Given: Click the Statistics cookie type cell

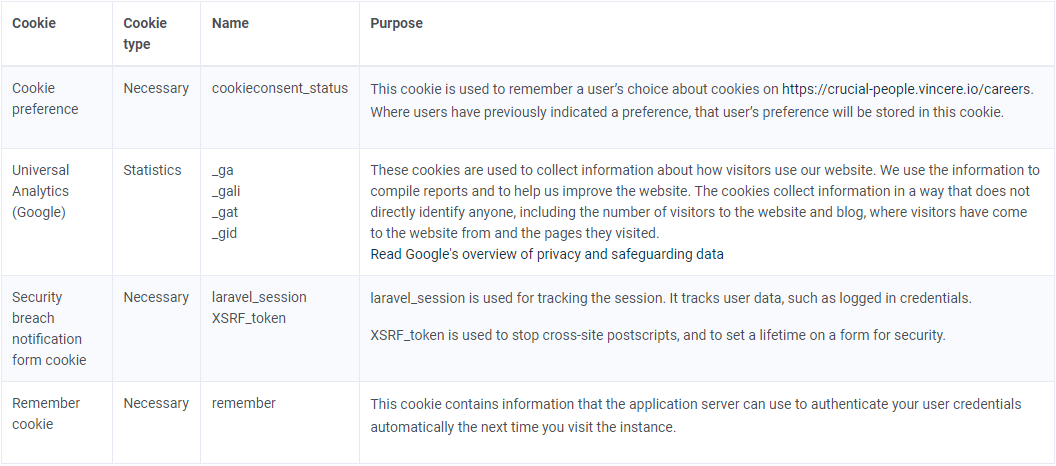Looking at the screenshot, I should point(152,170).
